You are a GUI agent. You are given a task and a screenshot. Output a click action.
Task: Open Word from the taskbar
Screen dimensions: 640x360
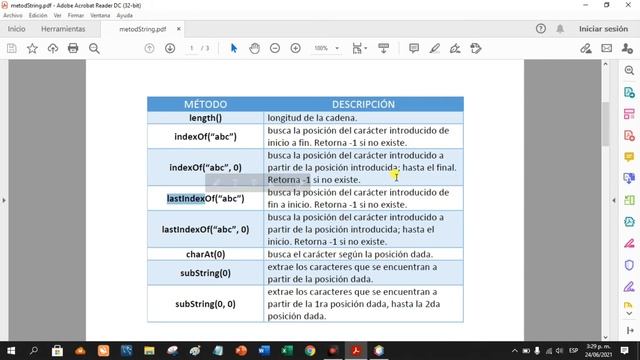(x=264, y=351)
